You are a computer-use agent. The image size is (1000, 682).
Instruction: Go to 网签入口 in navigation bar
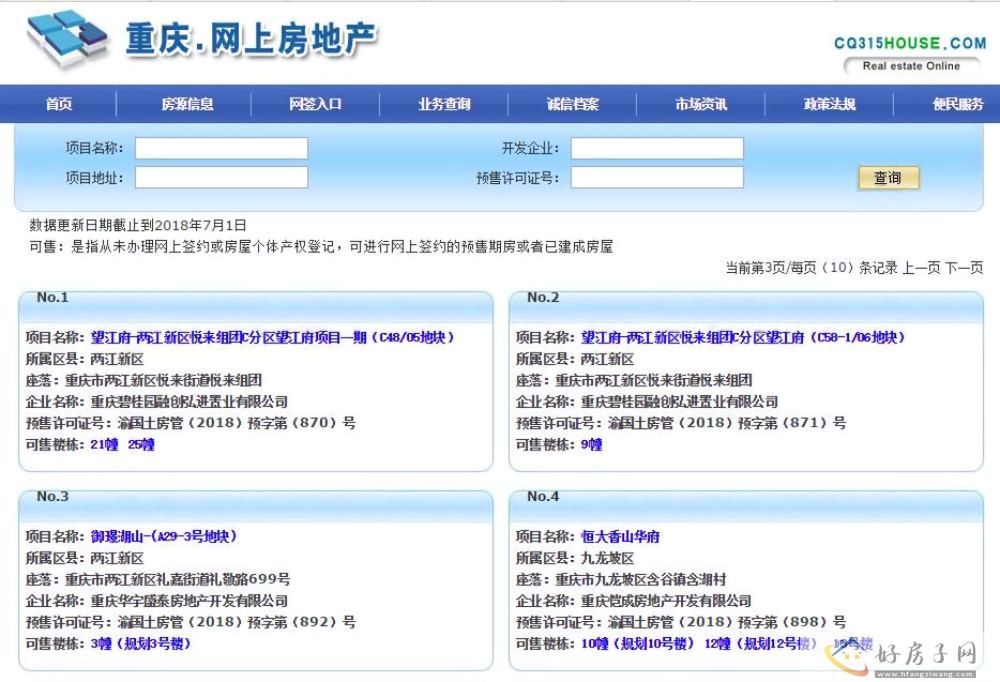[316, 104]
